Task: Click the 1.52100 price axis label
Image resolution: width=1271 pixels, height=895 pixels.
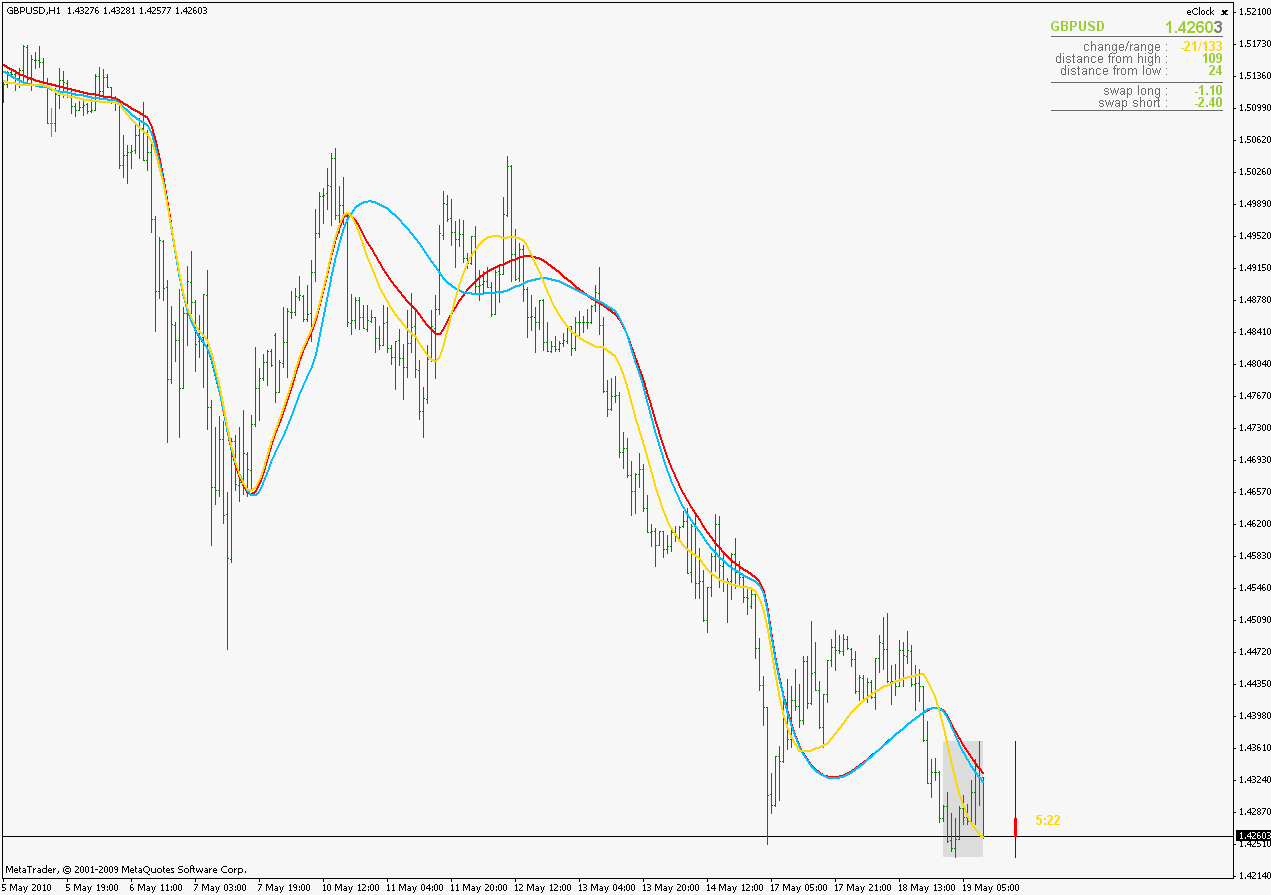Action: (x=1253, y=12)
